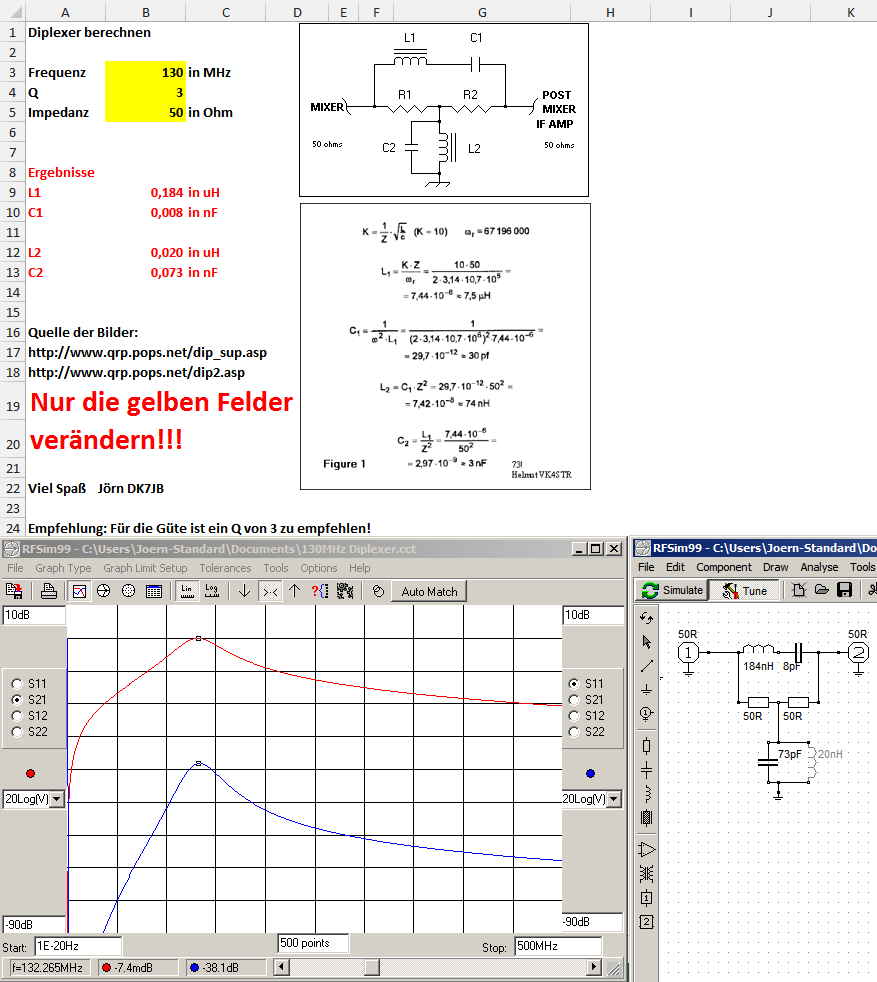Viewport: 877px width, 982px height.
Task: Open the Graph Limit Setup menu
Action: click(145, 567)
